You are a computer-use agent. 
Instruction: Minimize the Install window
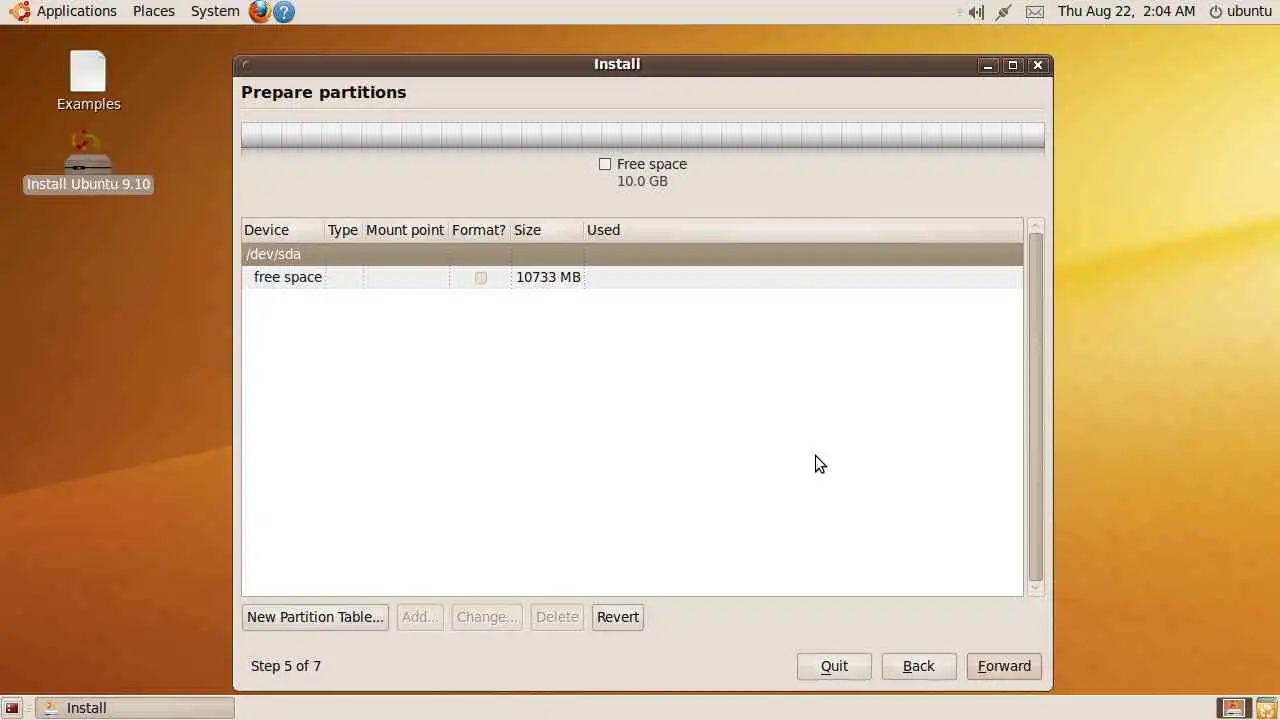(x=988, y=65)
